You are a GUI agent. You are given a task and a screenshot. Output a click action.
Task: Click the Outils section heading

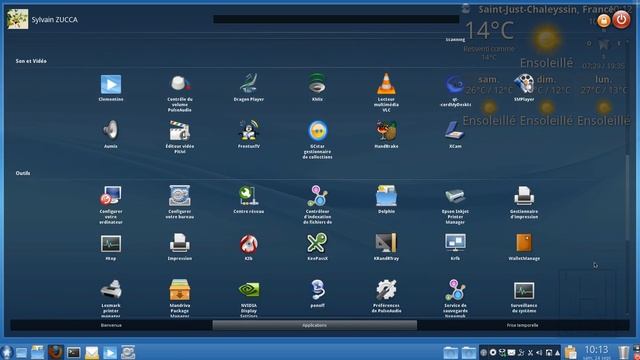(23, 173)
